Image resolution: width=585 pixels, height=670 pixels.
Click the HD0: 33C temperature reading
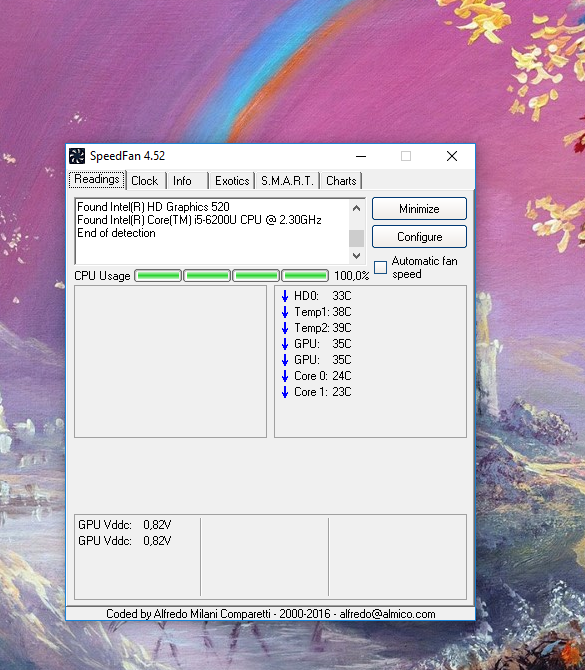[x=323, y=296]
